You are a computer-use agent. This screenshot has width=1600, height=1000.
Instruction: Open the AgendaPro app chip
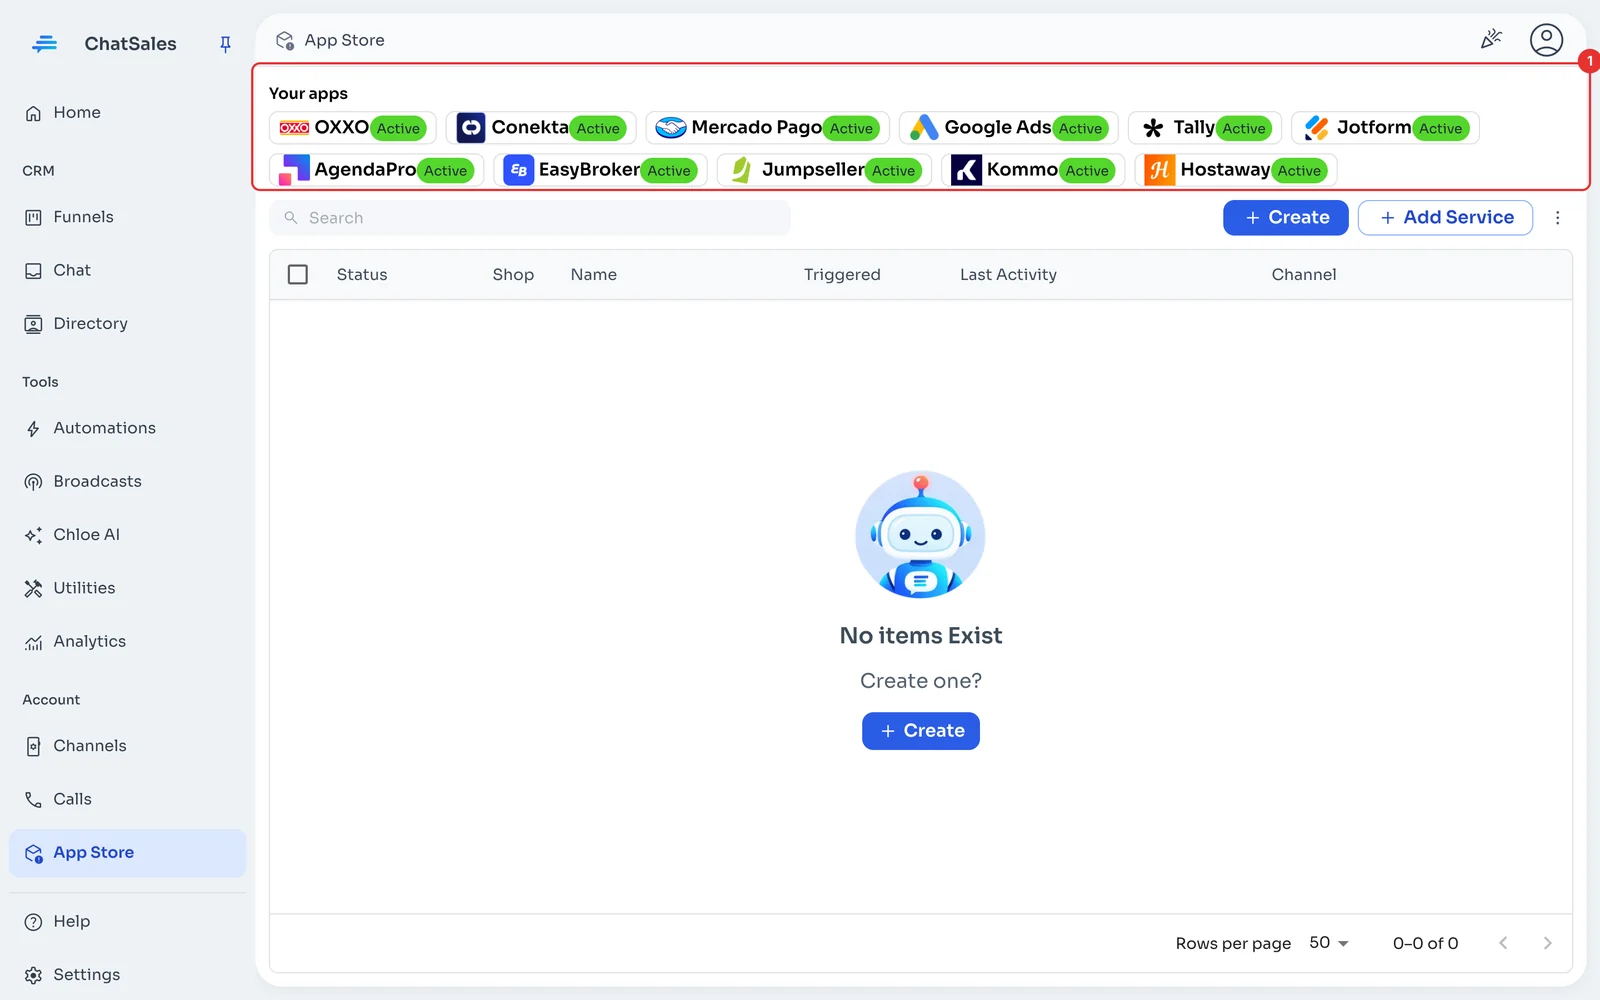tap(376, 170)
